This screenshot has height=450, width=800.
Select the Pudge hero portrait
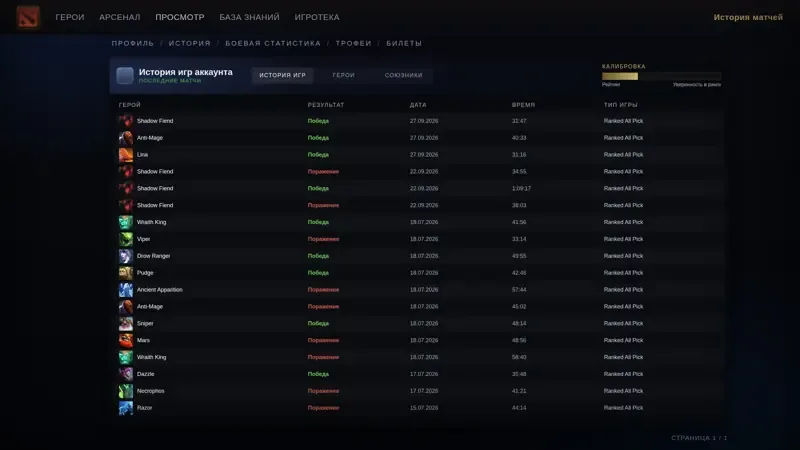tap(126, 273)
